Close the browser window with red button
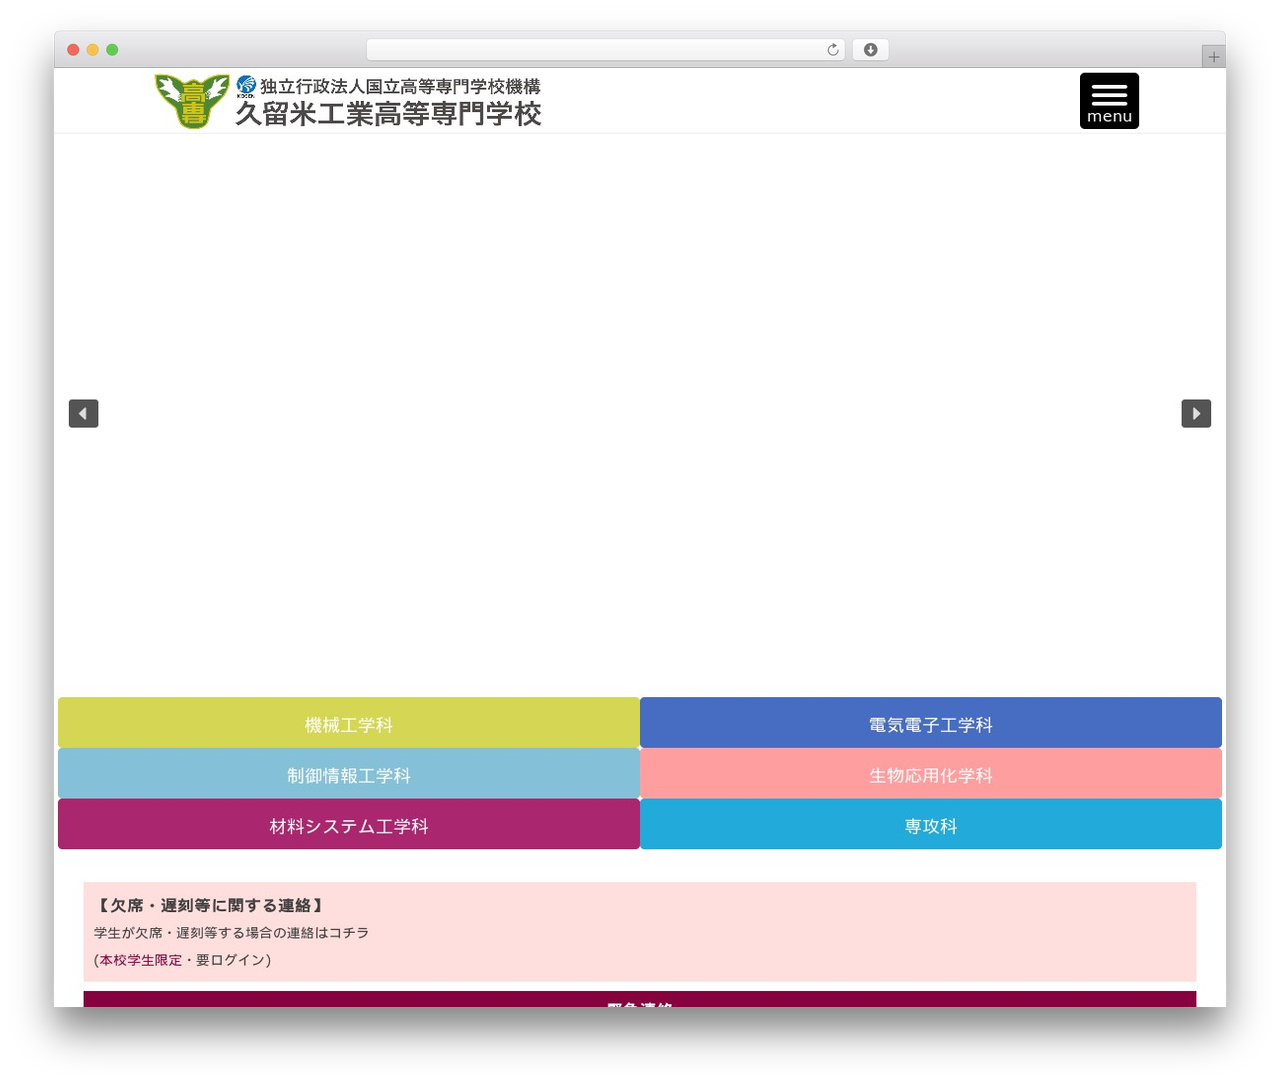This screenshot has height=1084, width=1280. pos(73,50)
